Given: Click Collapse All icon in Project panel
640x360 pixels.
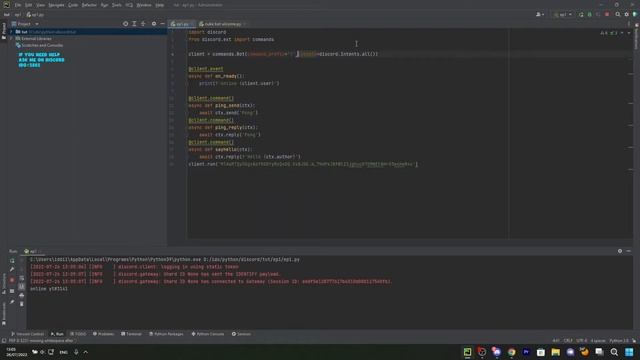Looking at the screenshot, I should 143,24.
